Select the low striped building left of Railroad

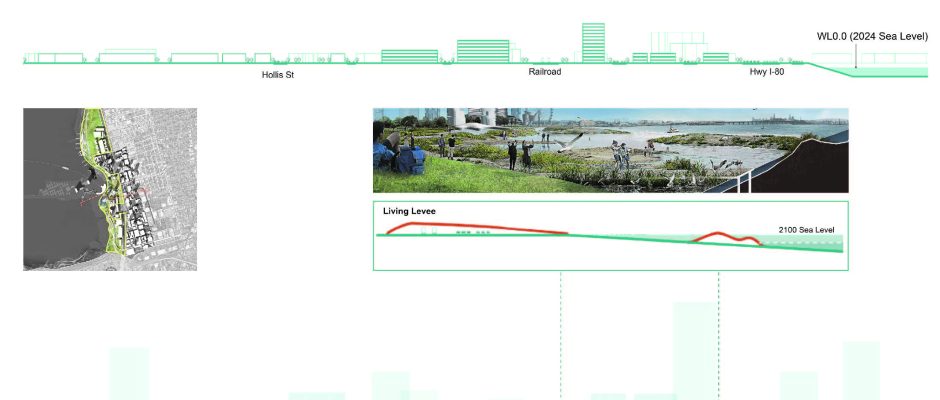(x=409, y=57)
